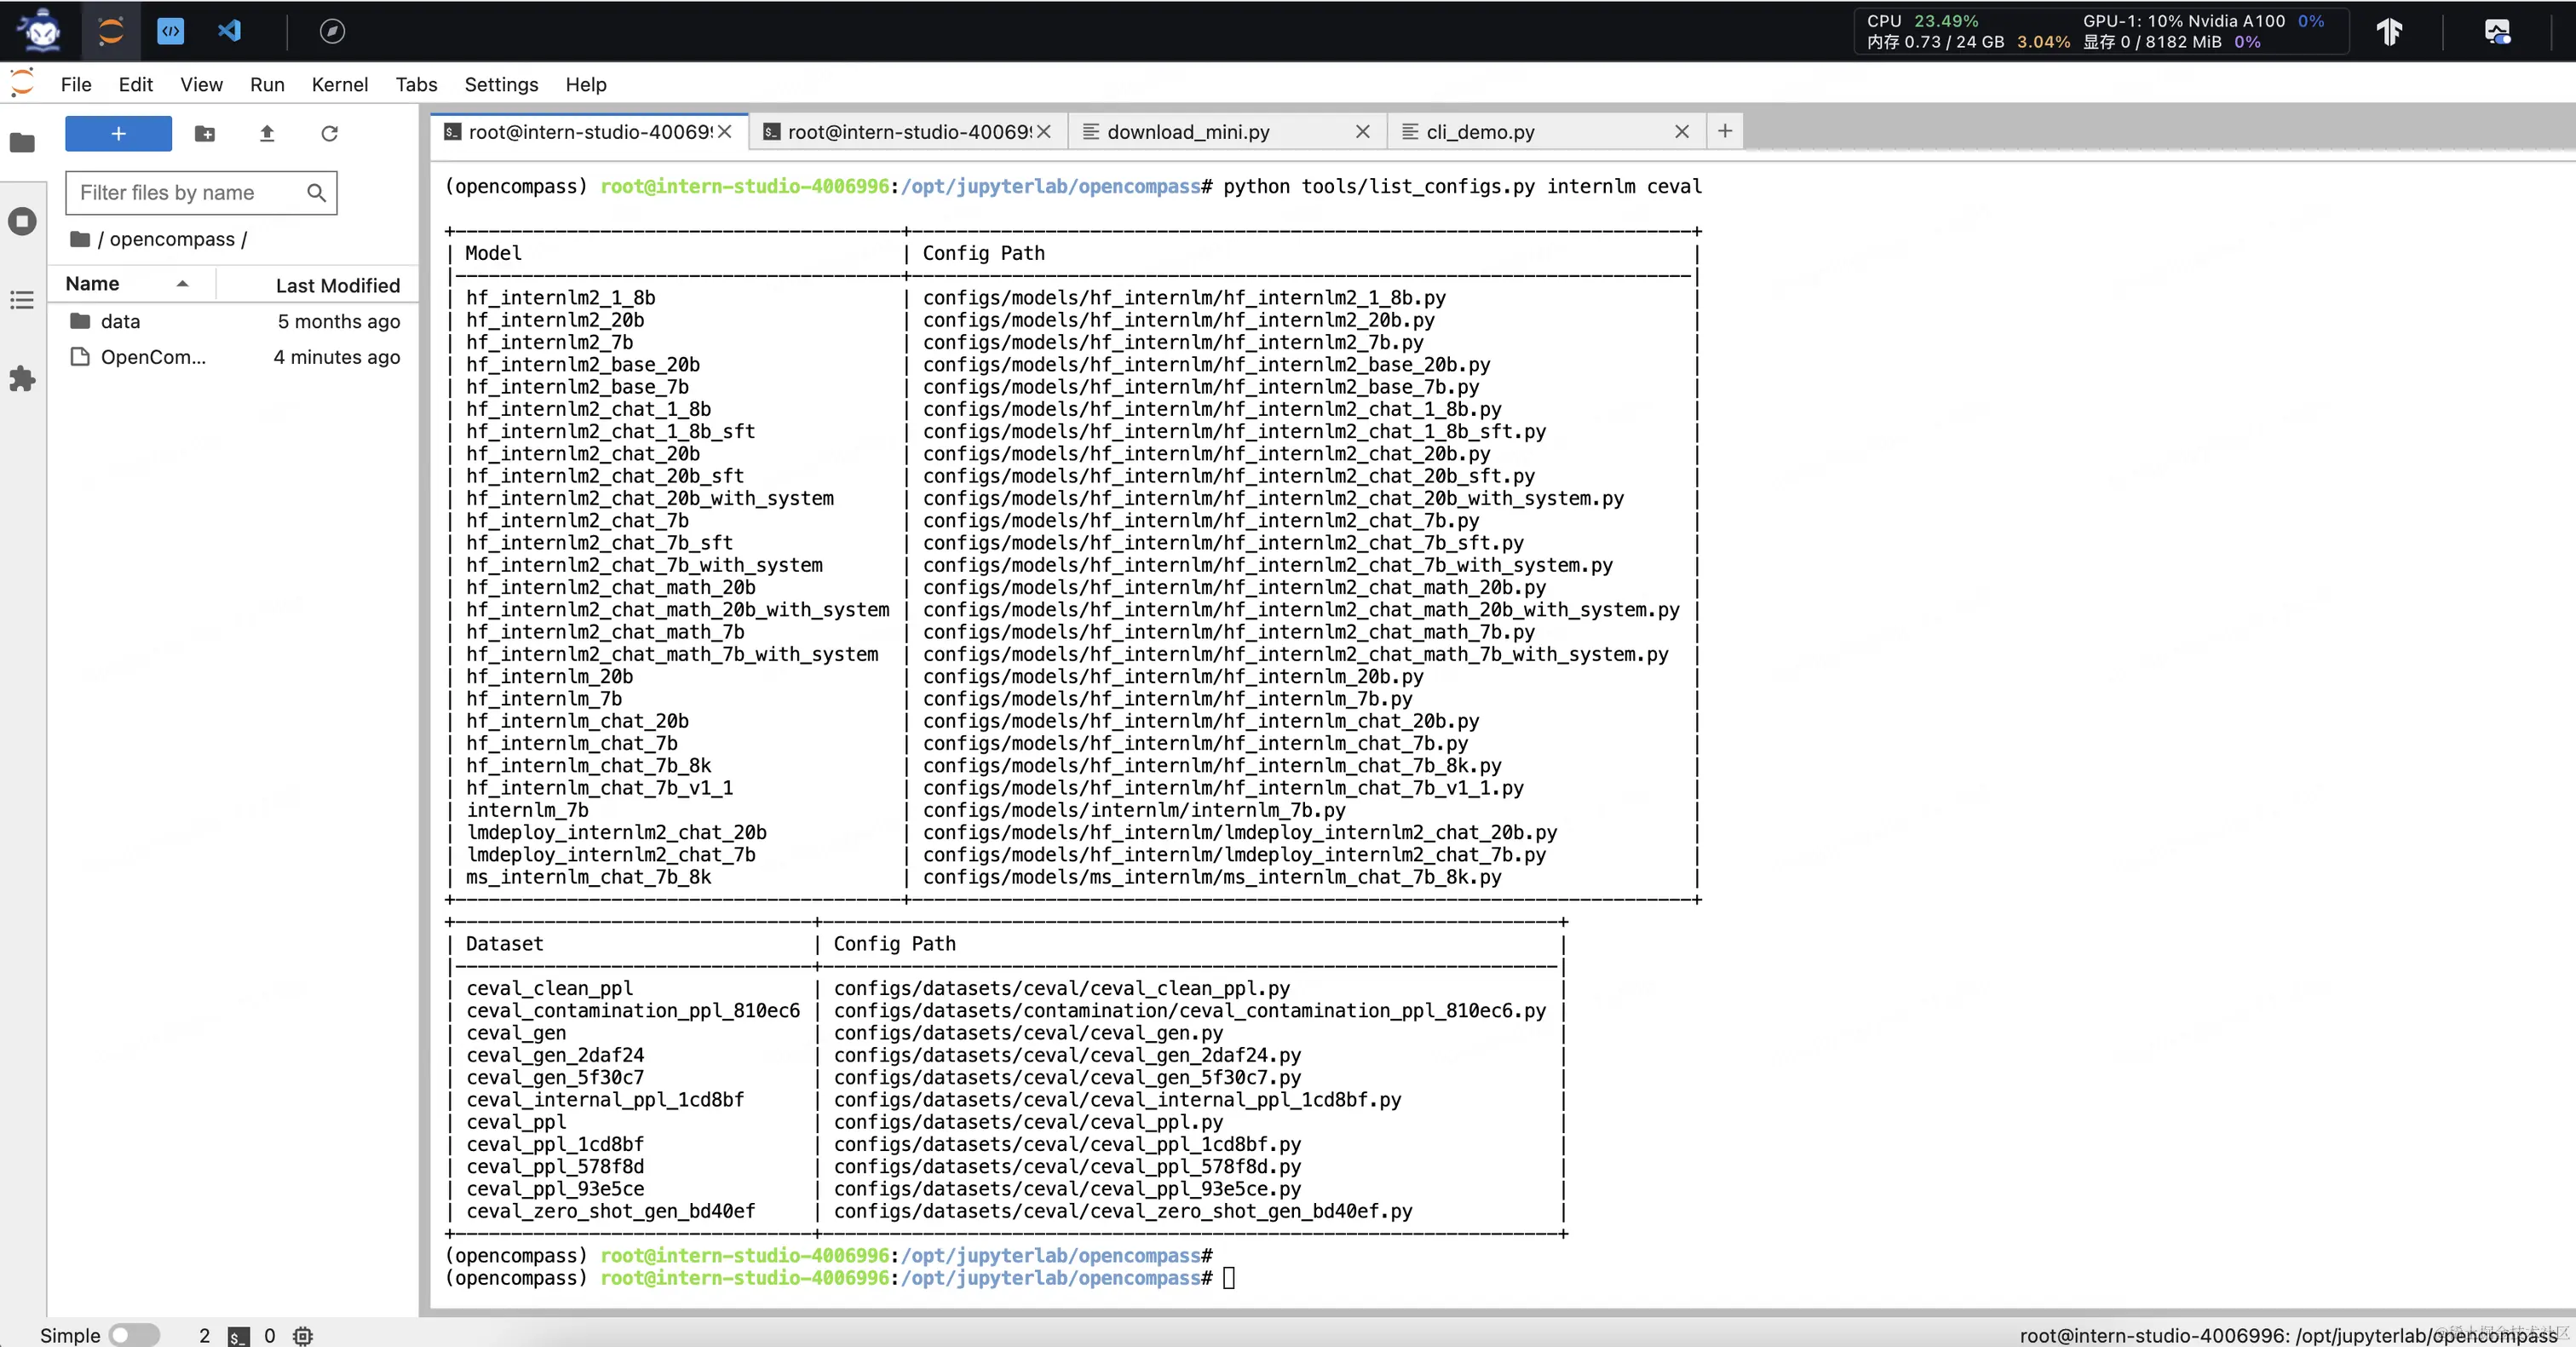Refresh the file browser list
Image resolution: width=2576 pixels, height=1347 pixels.
tap(329, 133)
